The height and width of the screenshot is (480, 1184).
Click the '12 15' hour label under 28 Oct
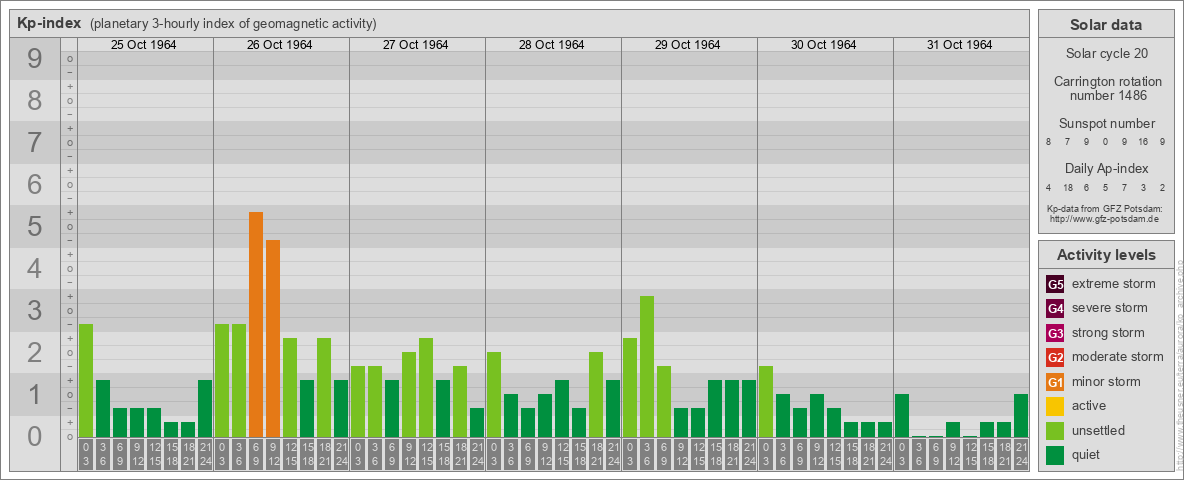(x=562, y=455)
